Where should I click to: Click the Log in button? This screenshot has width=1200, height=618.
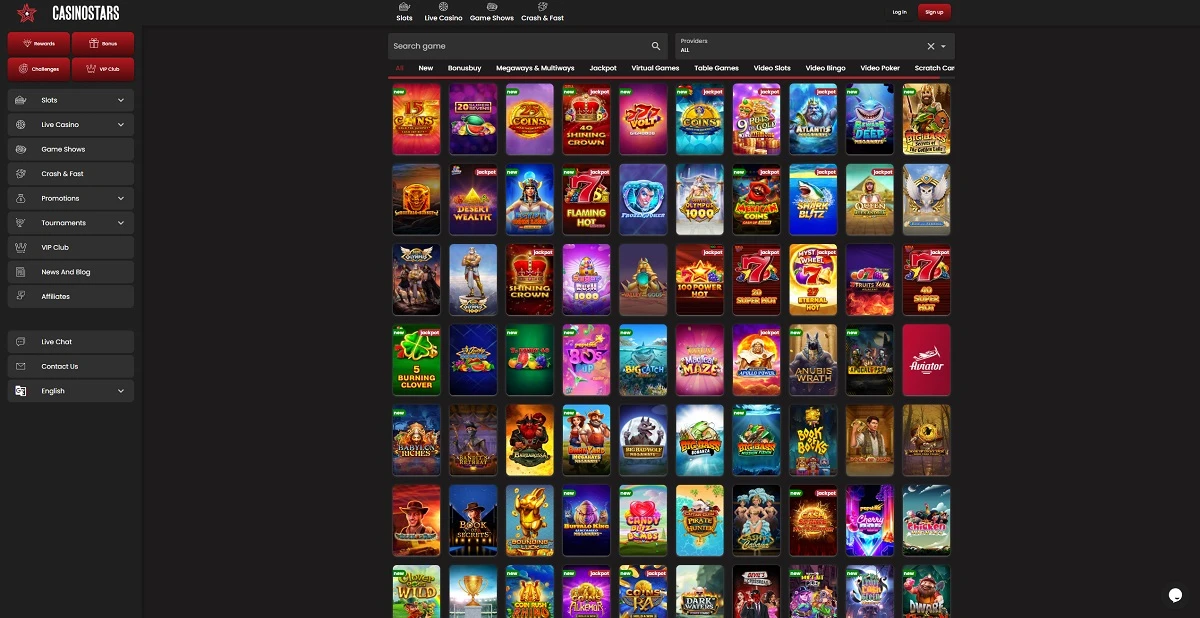[x=899, y=12]
